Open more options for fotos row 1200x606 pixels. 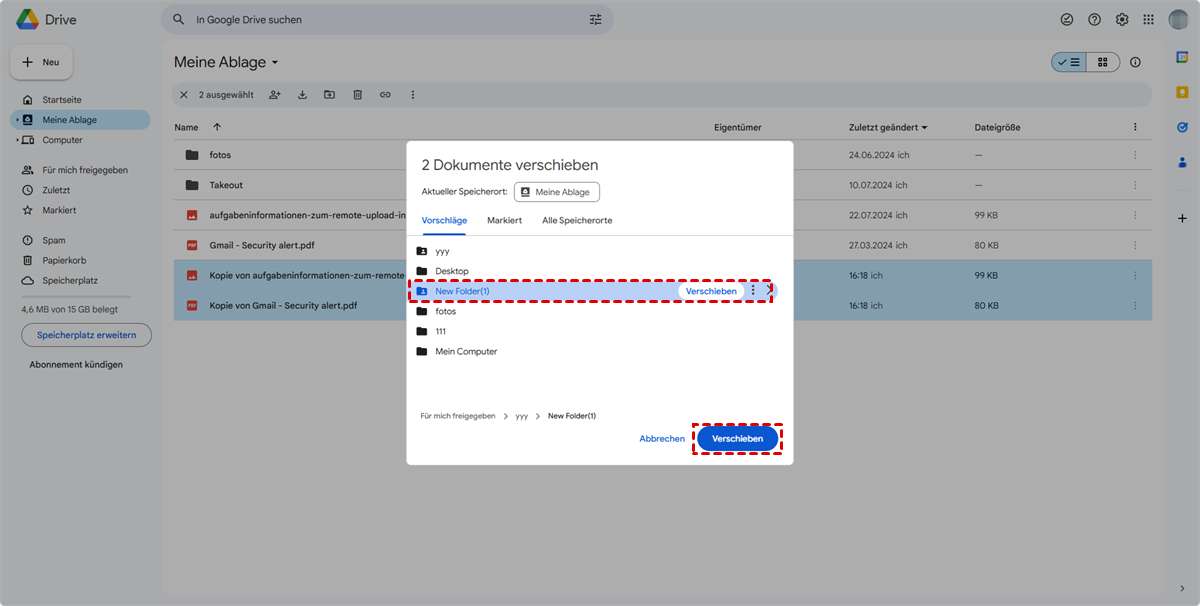coord(1134,155)
